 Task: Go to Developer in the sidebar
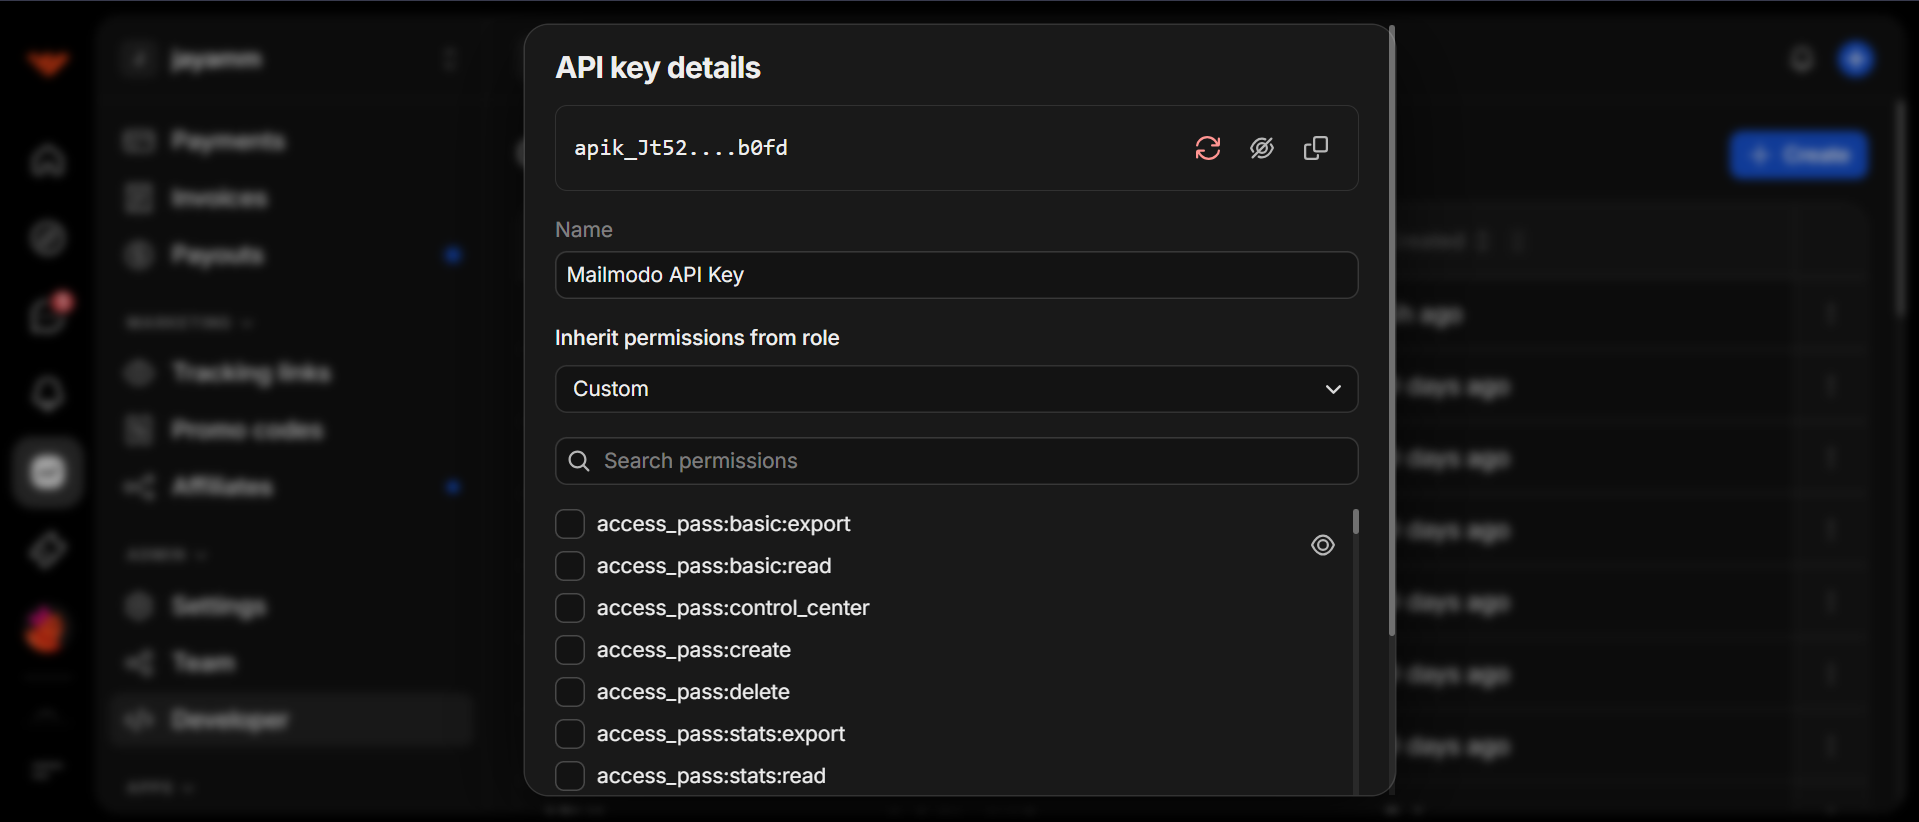tap(230, 720)
